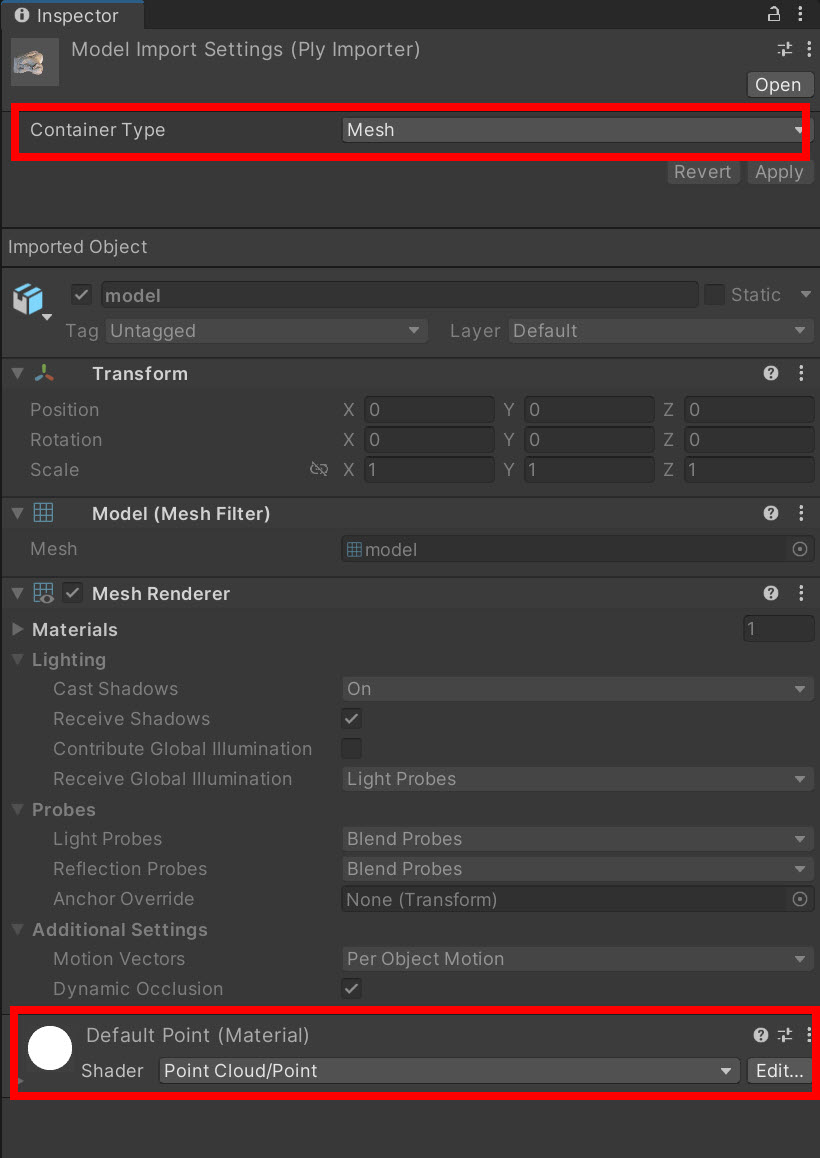Click the model GameObject cube icon
The width and height of the screenshot is (820, 1158).
[28, 300]
